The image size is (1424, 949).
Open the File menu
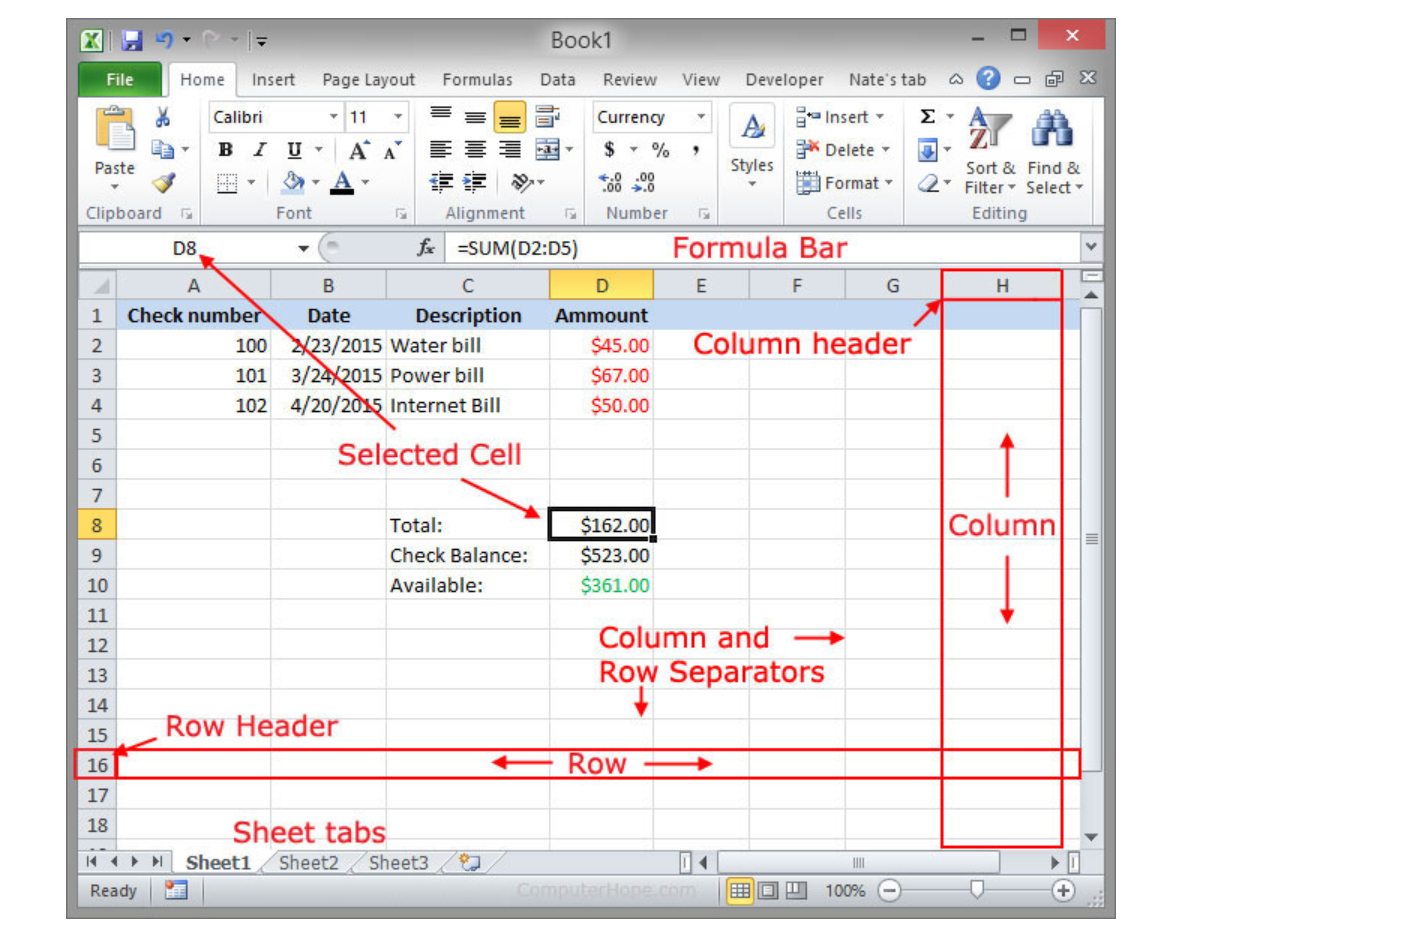[x=119, y=80]
